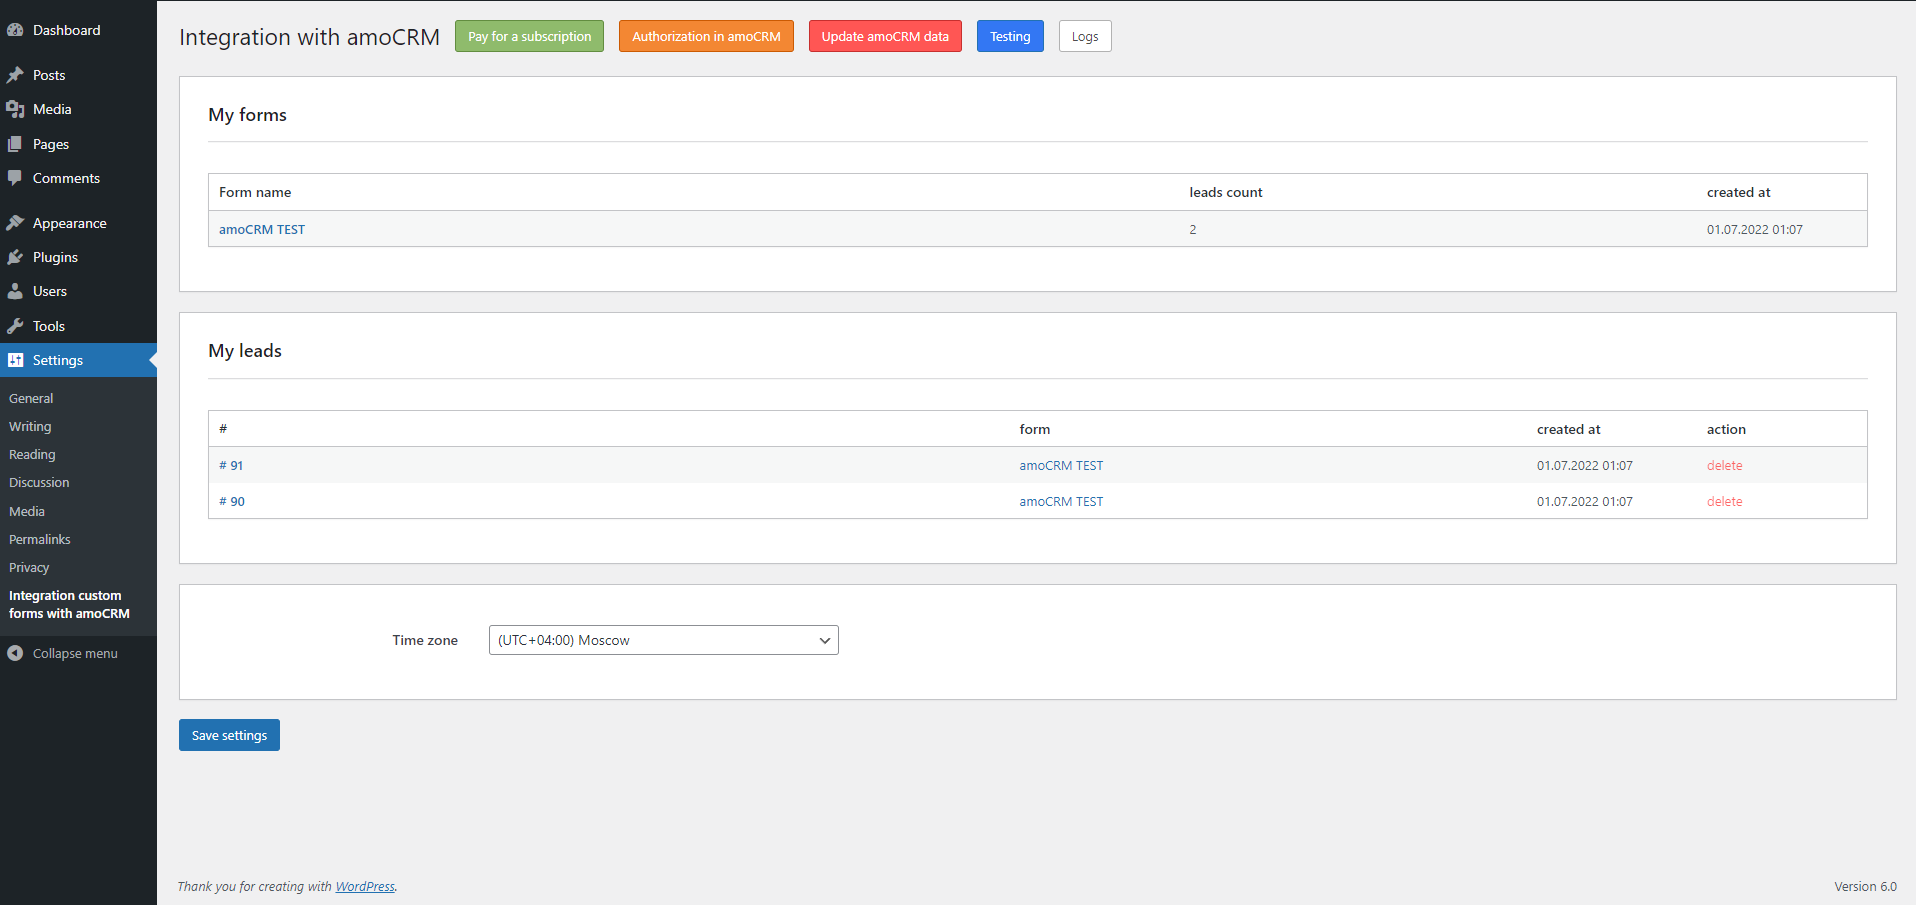Image resolution: width=1916 pixels, height=905 pixels.
Task: Open Reading settings submenu
Action: [x=32, y=454]
